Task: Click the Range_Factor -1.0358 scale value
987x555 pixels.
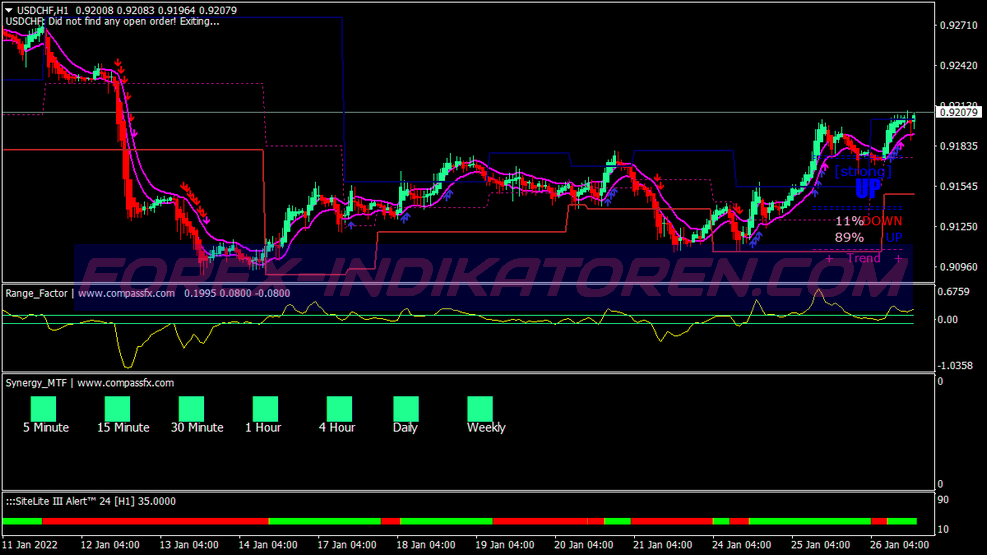Action: pyautogui.click(x=955, y=366)
